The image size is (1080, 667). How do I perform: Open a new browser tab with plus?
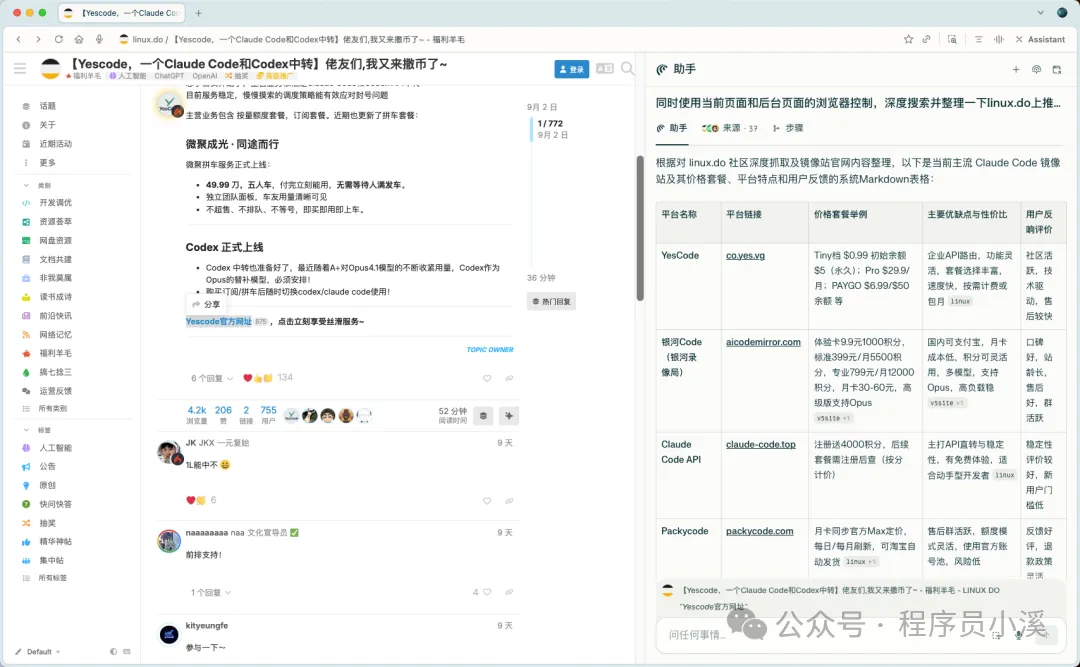click(x=198, y=12)
